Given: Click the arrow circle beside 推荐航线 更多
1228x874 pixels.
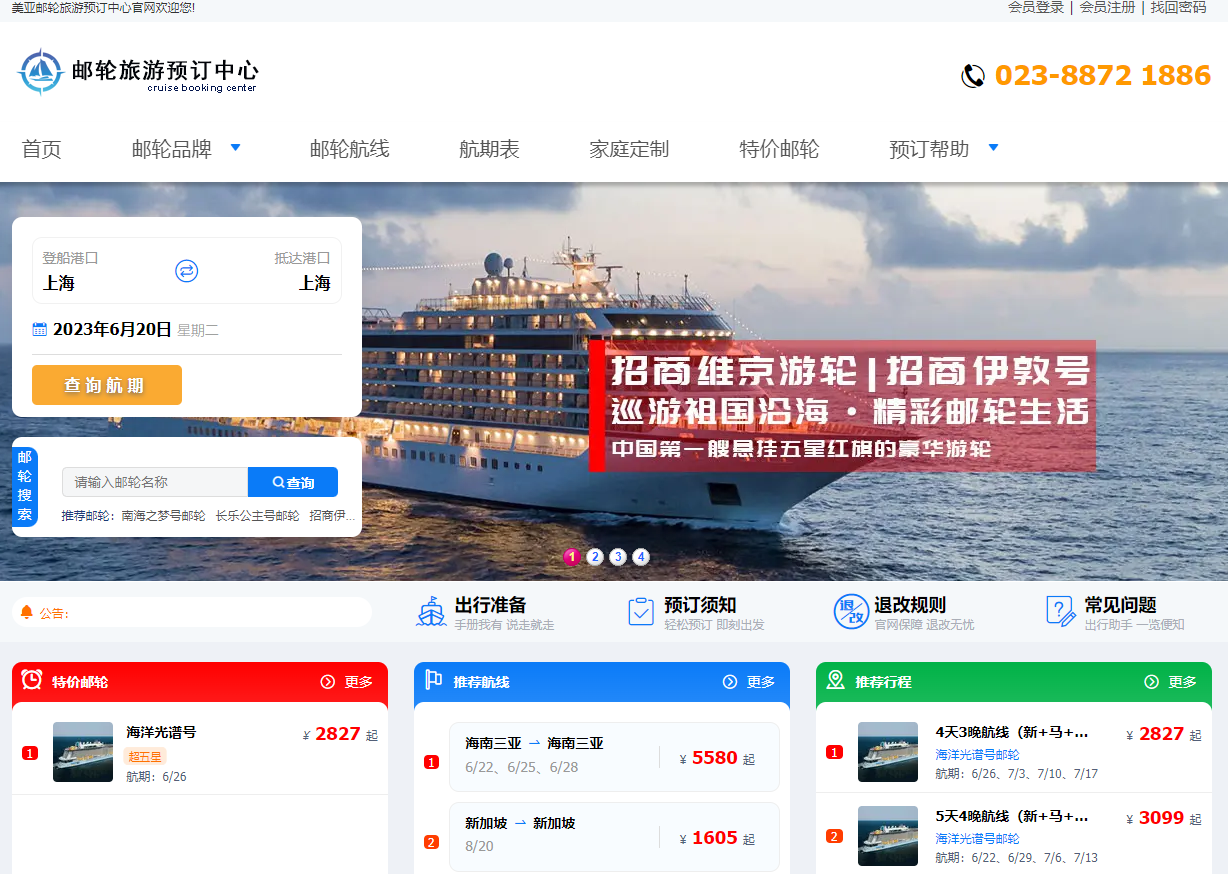Looking at the screenshot, I should pyautogui.click(x=730, y=682).
